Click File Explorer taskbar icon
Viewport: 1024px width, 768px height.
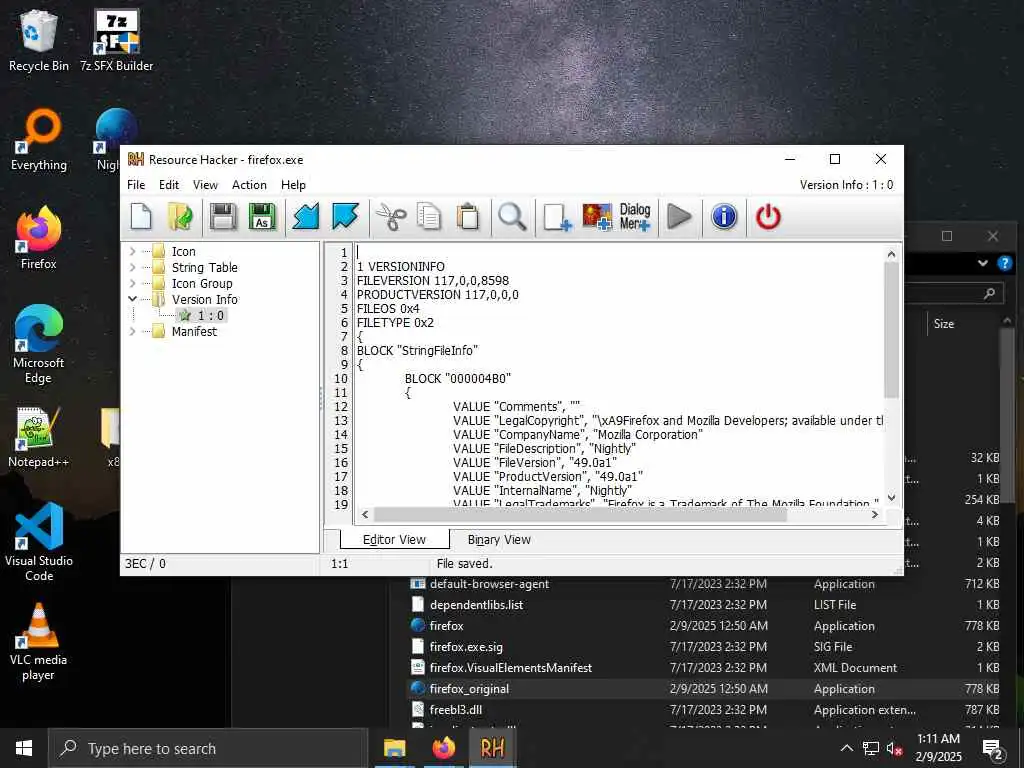[x=394, y=748]
